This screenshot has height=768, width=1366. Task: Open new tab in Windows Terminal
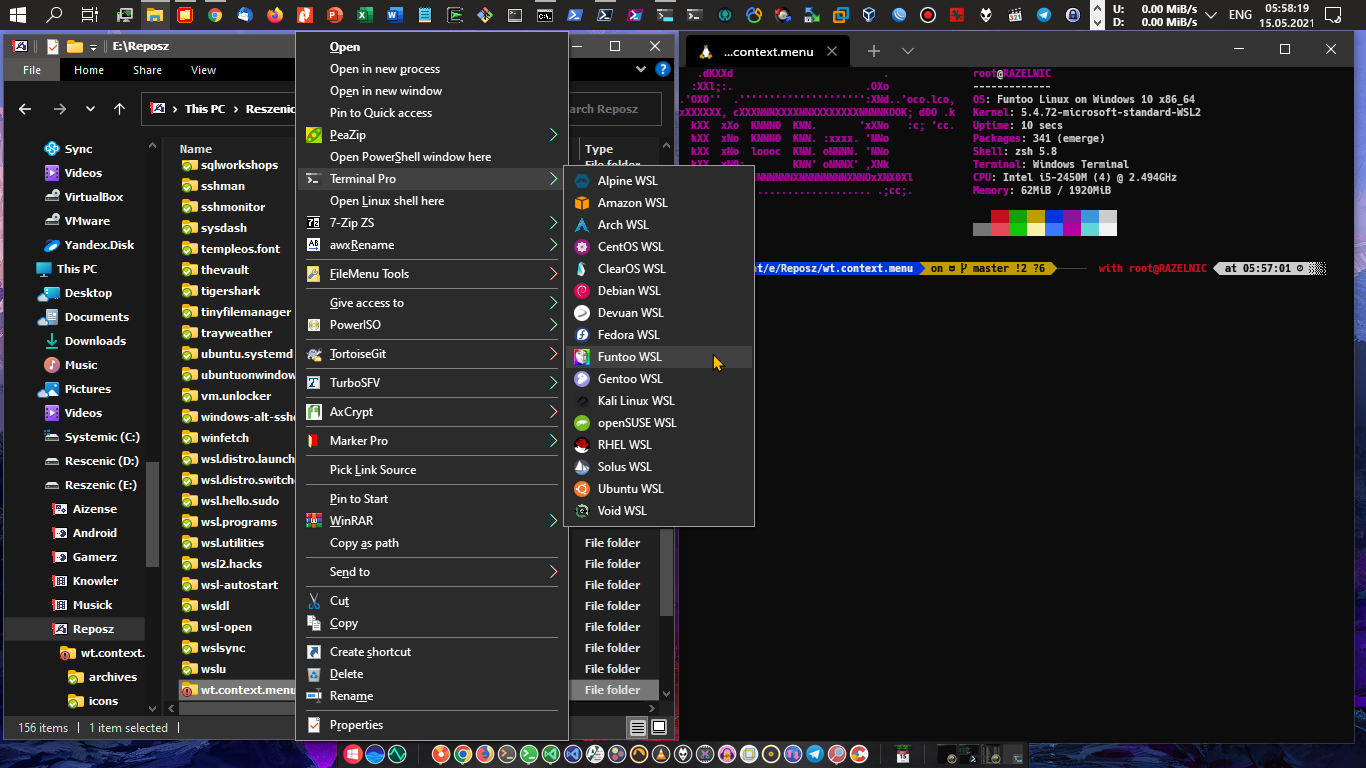[873, 51]
